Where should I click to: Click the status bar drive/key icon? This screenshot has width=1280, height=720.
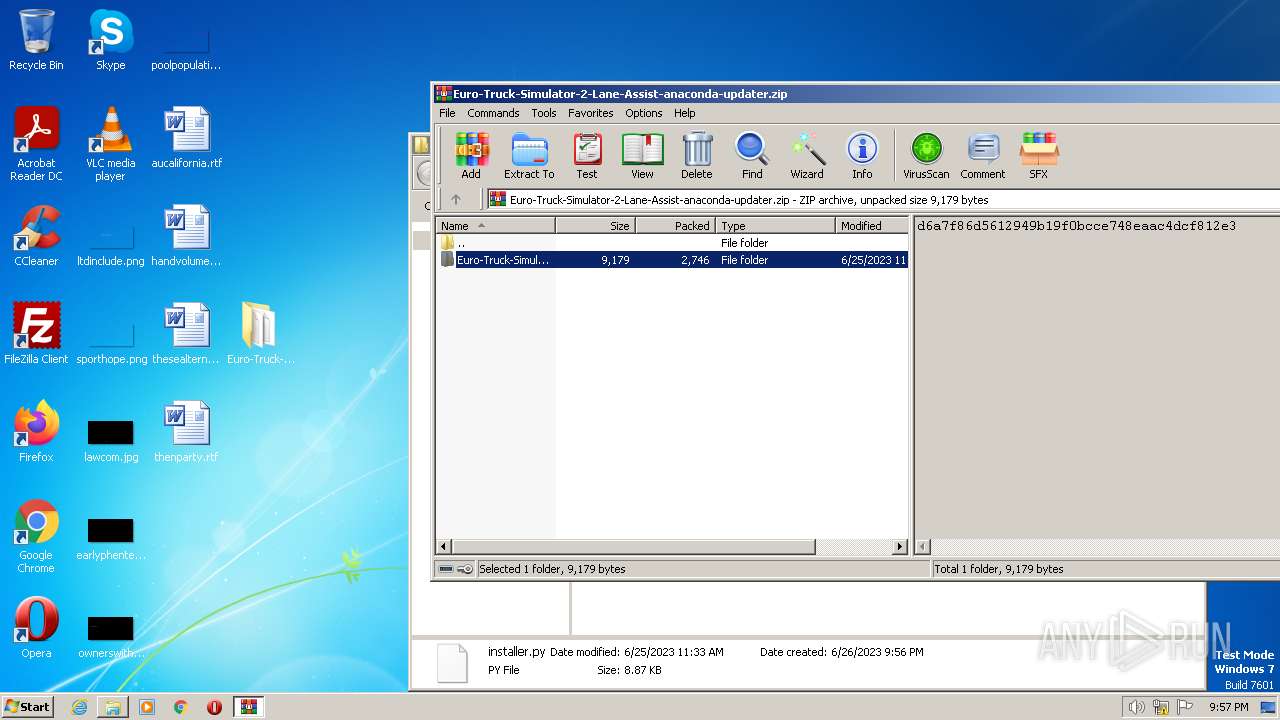tap(456, 569)
